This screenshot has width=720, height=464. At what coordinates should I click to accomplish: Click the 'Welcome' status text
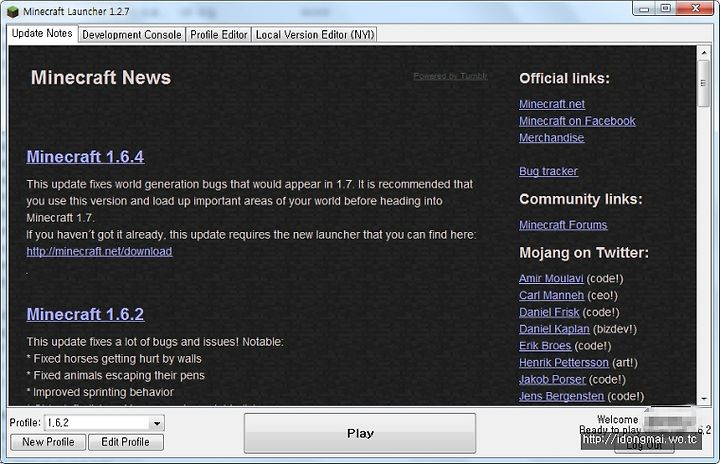pos(618,419)
